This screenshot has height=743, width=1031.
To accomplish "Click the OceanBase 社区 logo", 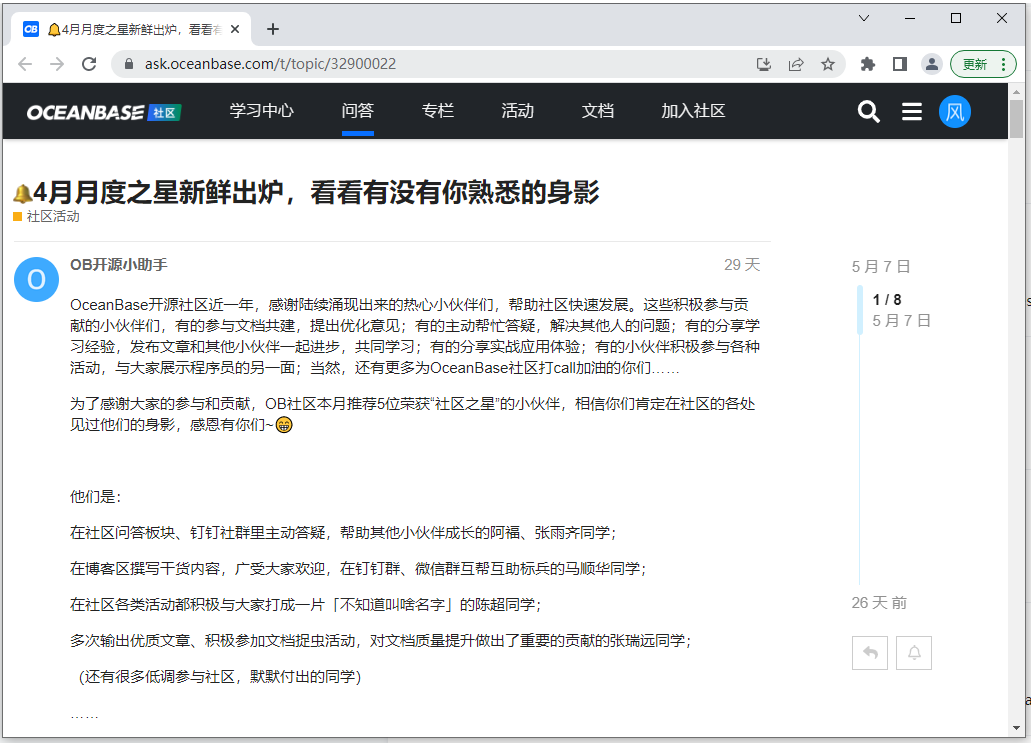I will [104, 112].
